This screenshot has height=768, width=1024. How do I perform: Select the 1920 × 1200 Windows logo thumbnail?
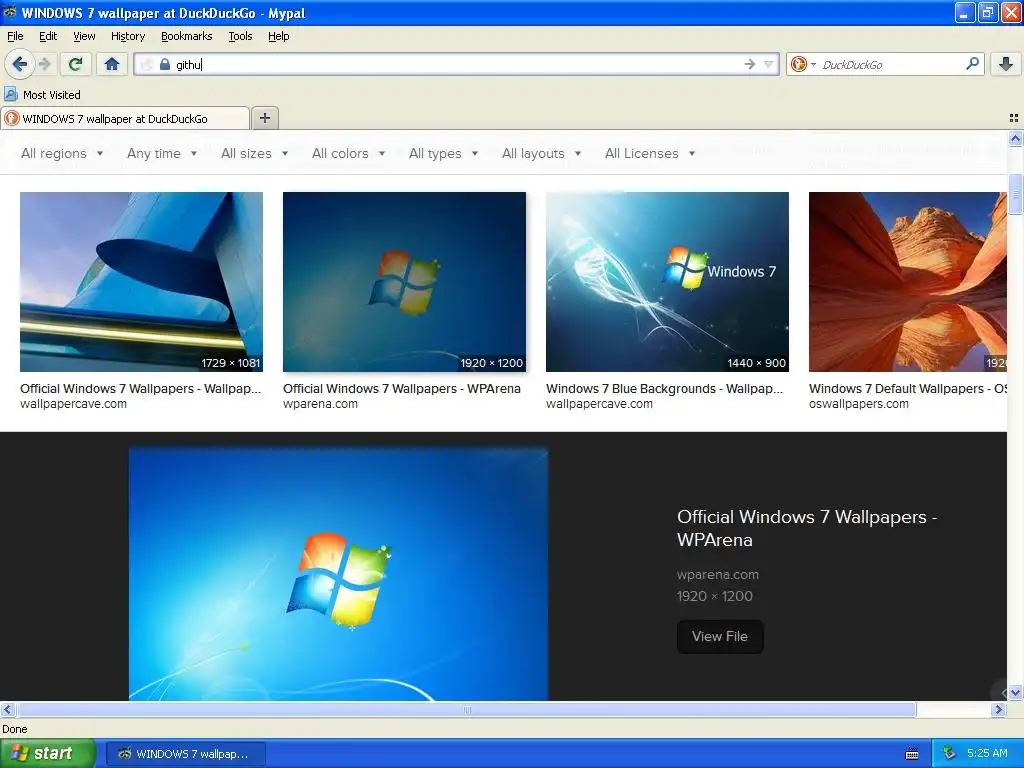pyautogui.click(x=404, y=281)
